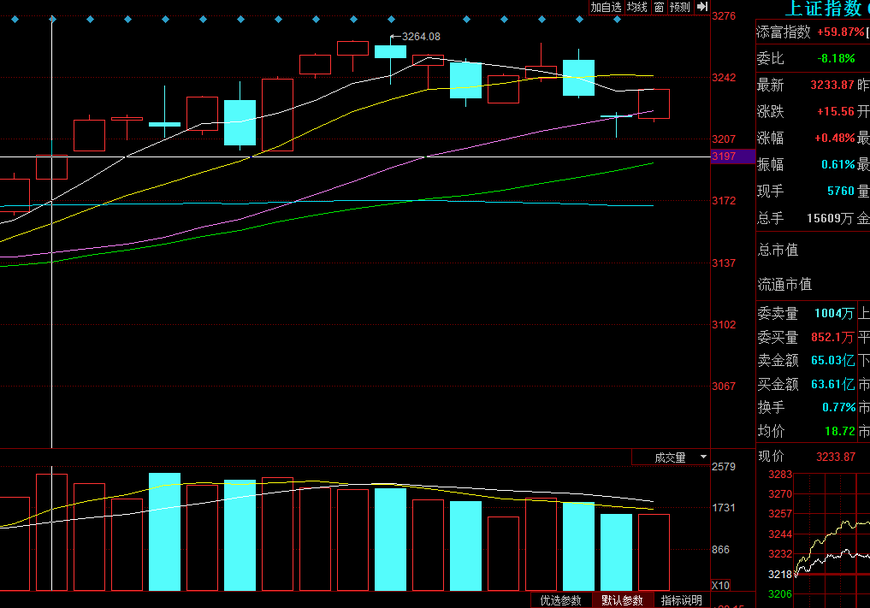Screen dimensions: 870x608
Task: Click the 866 volume axis label
Action: tap(721, 549)
